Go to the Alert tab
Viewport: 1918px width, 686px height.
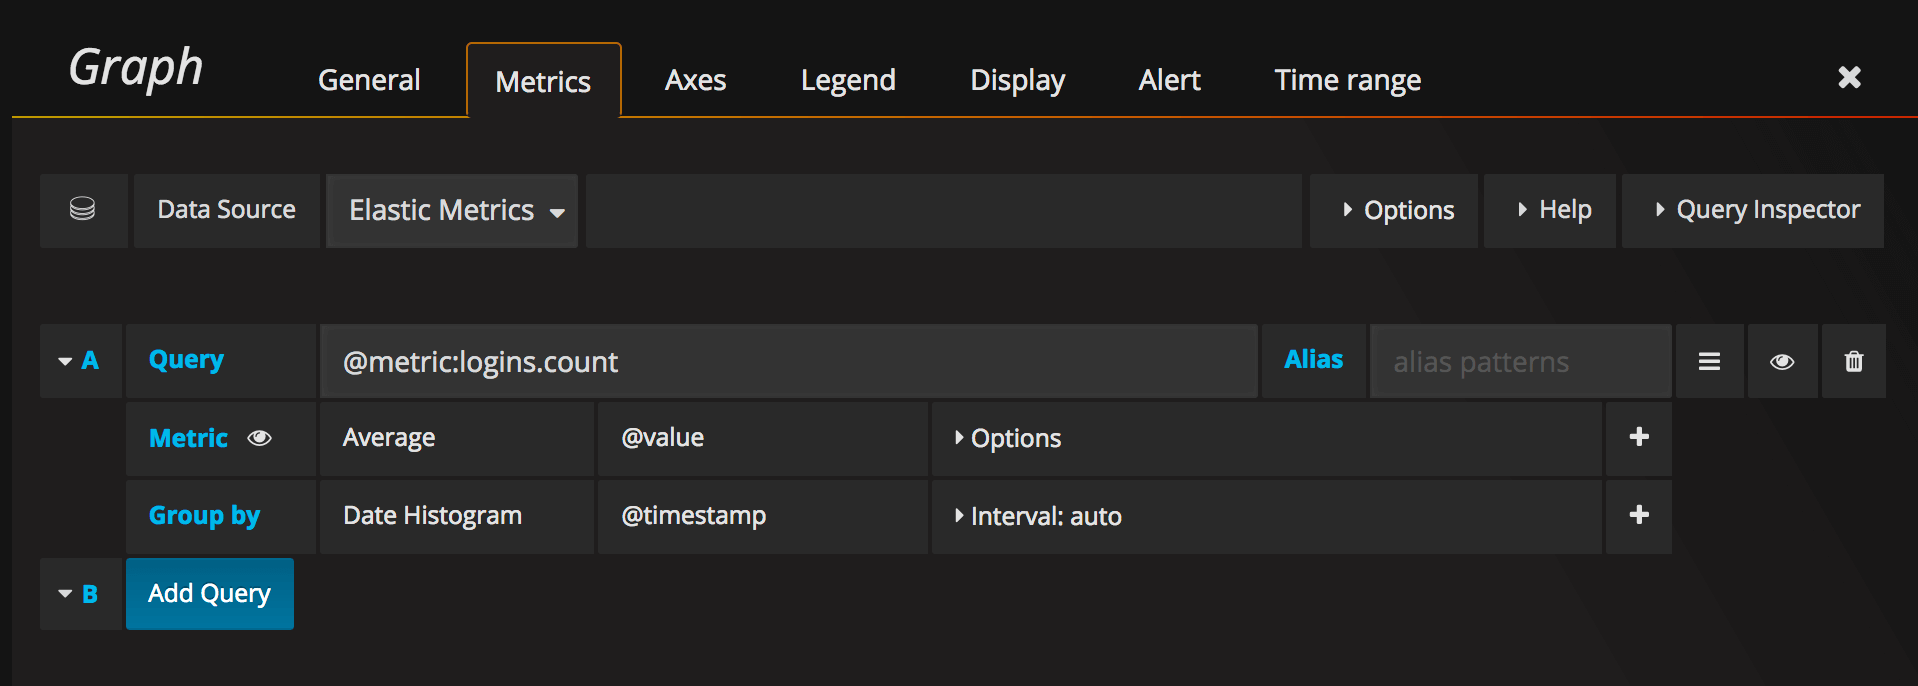[x=1169, y=80]
